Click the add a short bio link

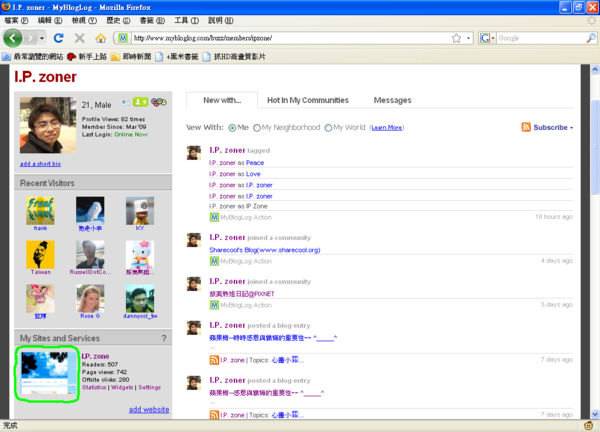pos(40,164)
